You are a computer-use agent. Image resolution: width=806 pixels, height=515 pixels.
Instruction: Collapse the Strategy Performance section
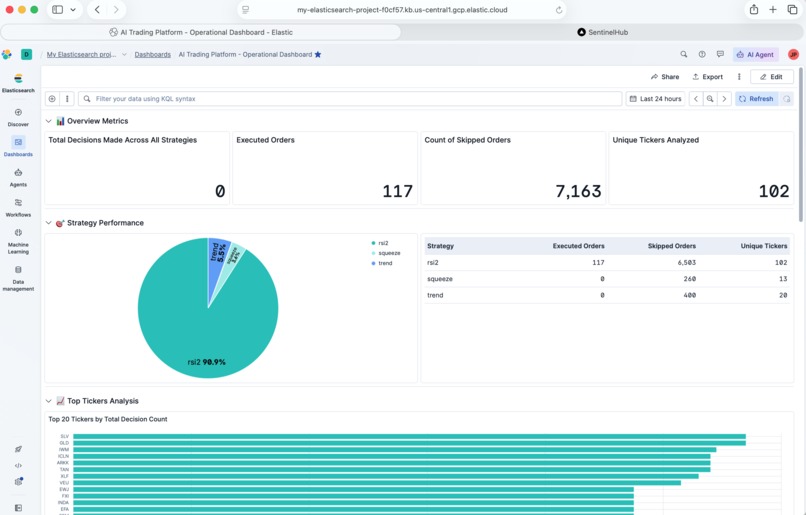coord(48,223)
